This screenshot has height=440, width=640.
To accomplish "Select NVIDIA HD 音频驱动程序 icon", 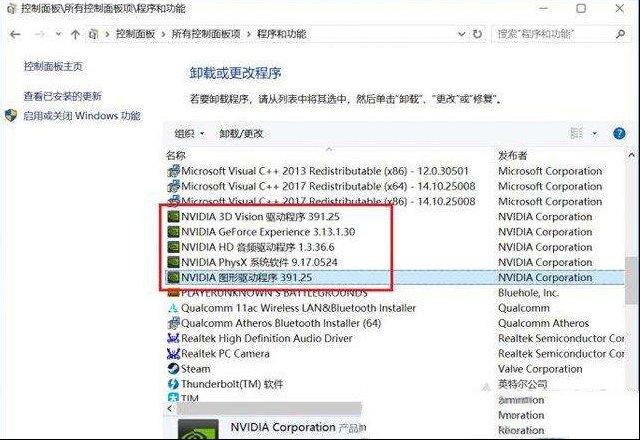I will click(173, 247).
